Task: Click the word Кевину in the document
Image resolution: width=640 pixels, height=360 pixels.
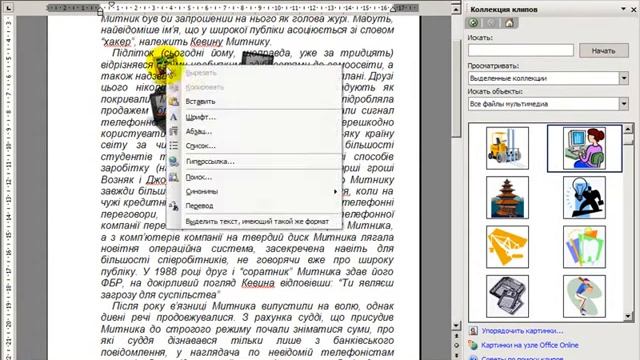Action: click(206, 42)
